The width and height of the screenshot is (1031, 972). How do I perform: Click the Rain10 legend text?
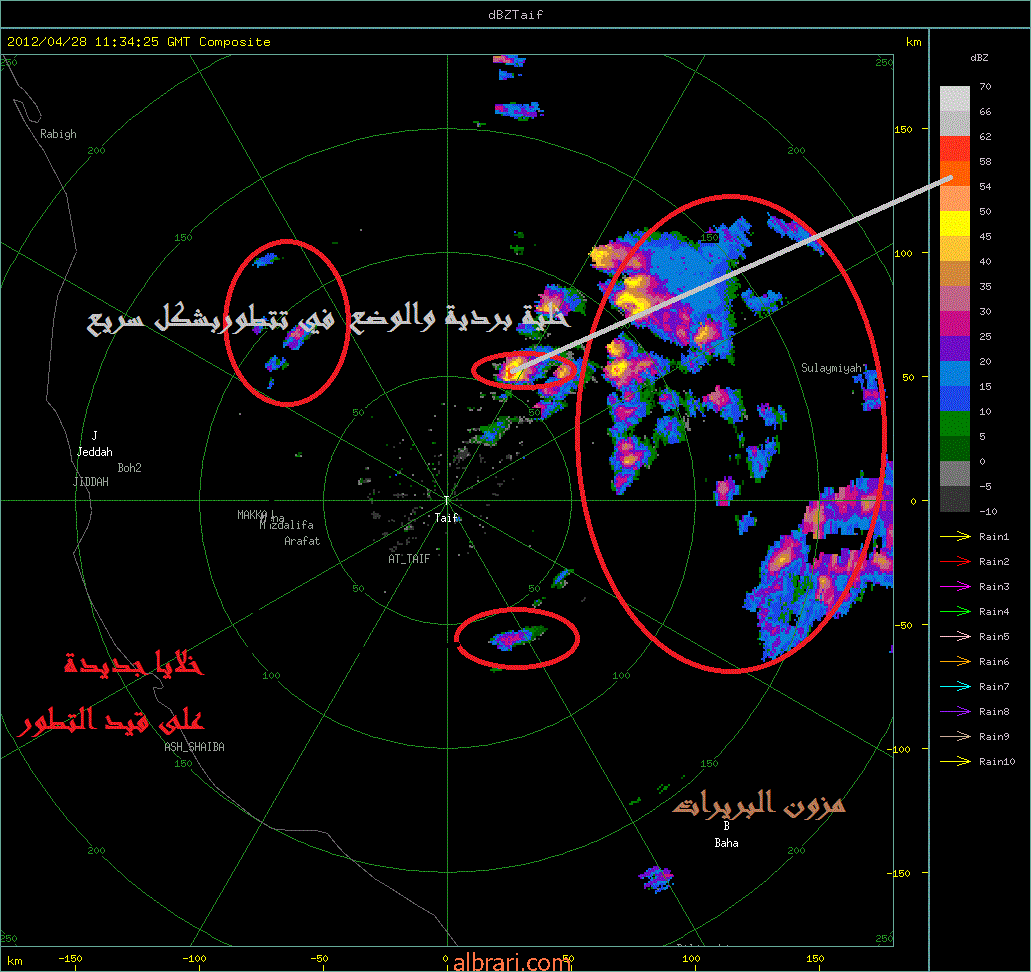coord(997,762)
